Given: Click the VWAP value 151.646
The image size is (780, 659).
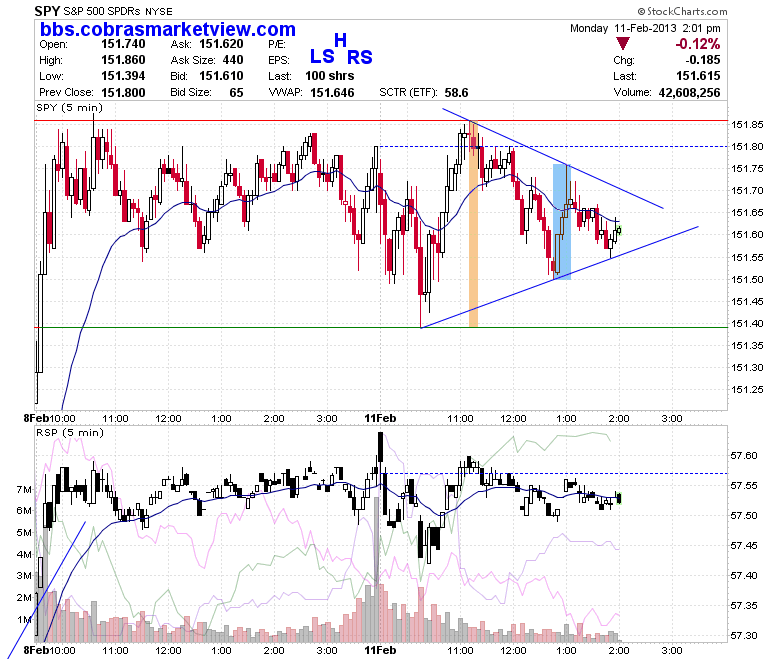Looking at the screenshot, I should (332, 93).
